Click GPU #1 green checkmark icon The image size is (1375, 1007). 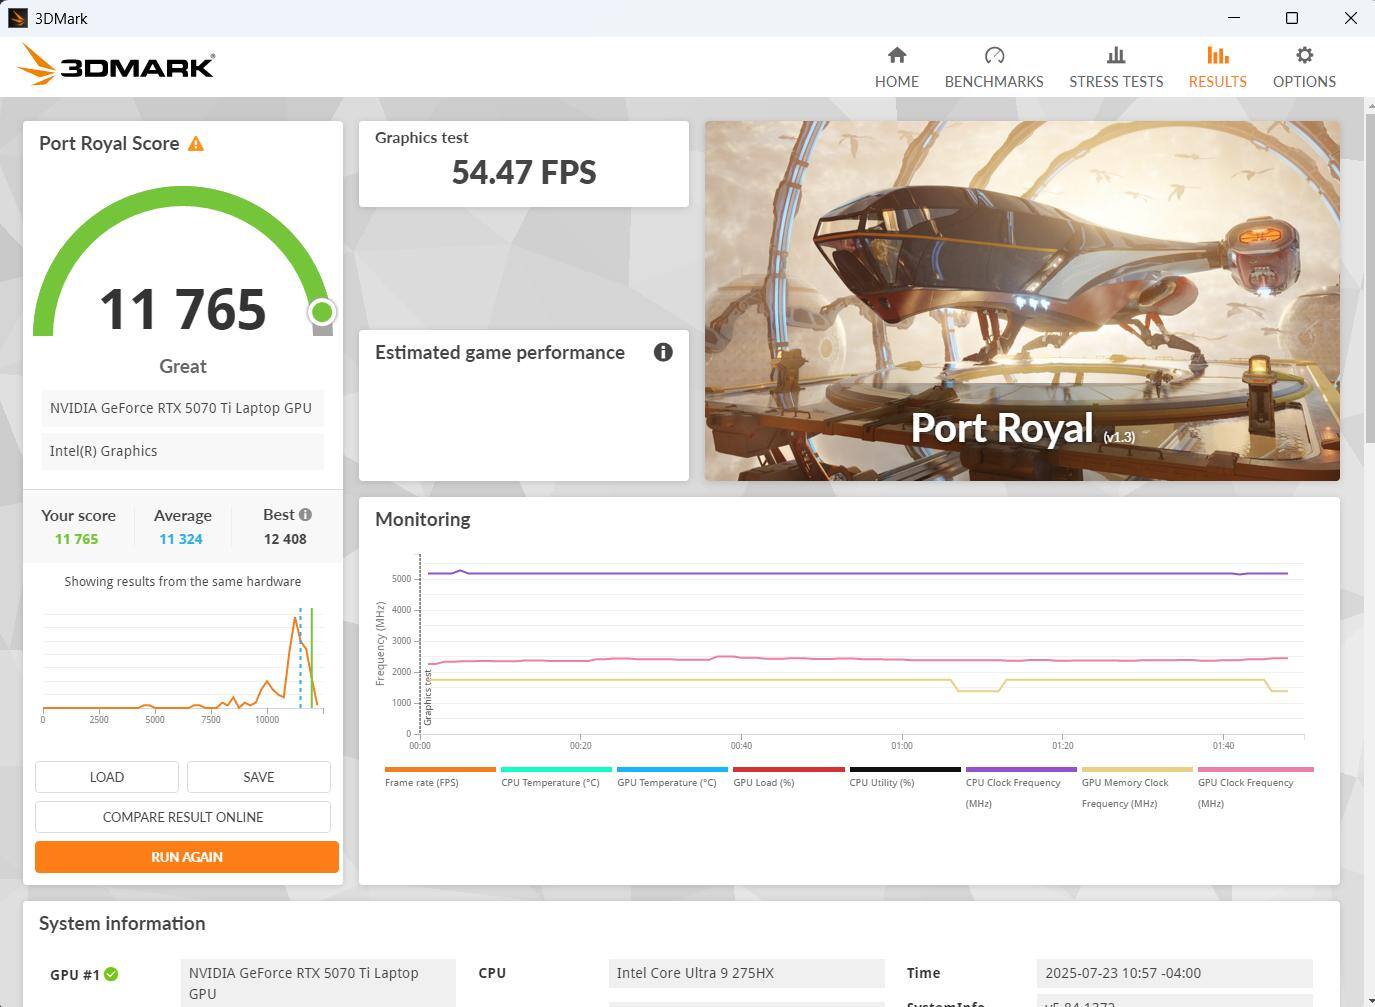click(111, 974)
